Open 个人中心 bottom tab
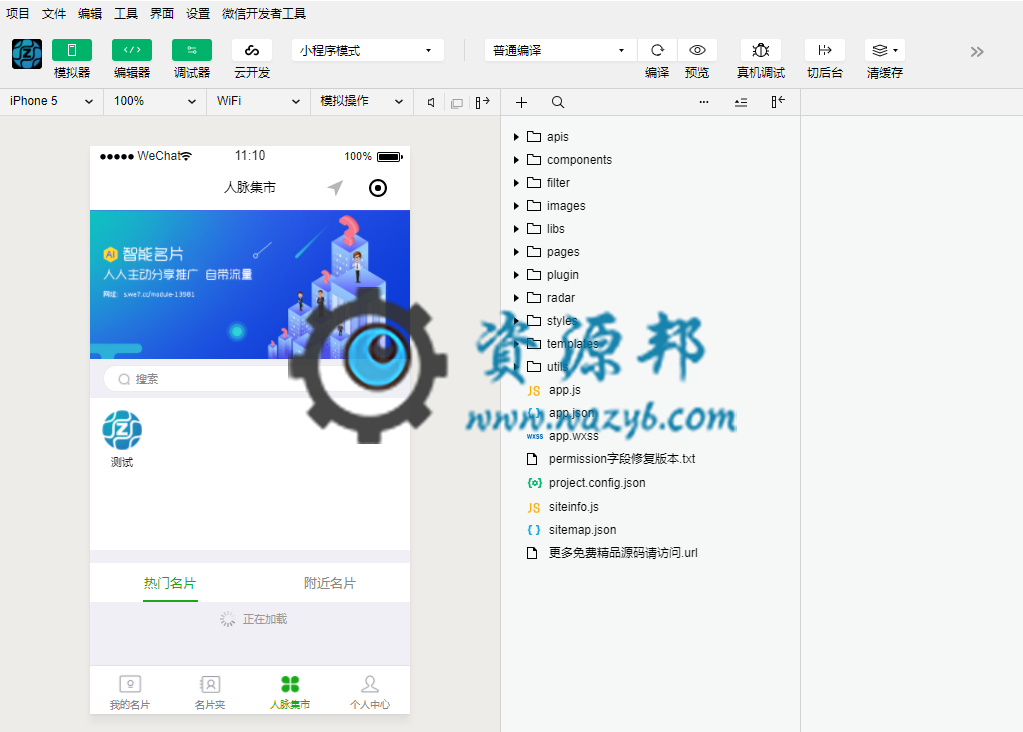The image size is (1023, 732). point(370,692)
